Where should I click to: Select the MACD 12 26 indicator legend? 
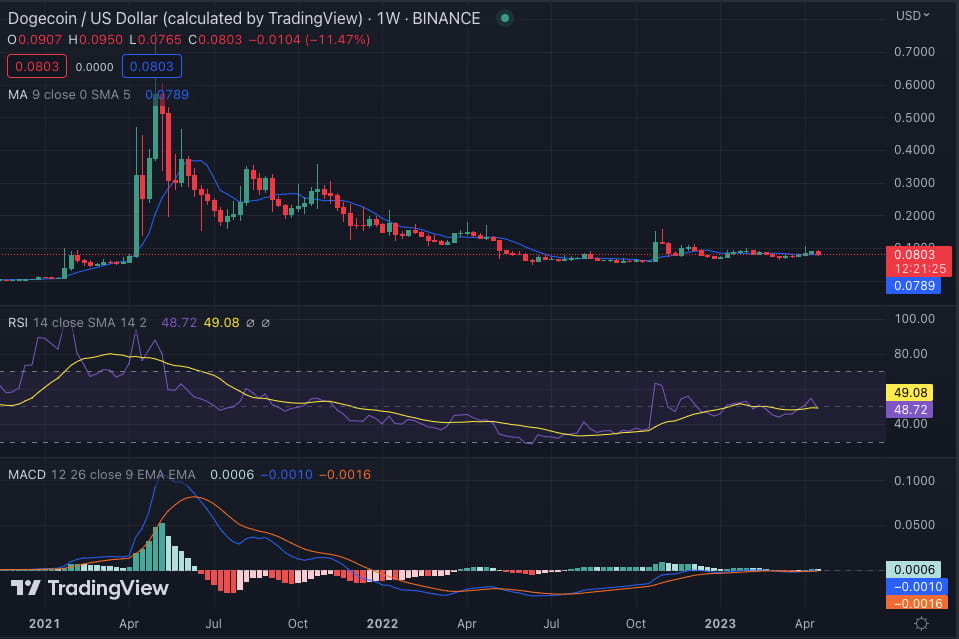tap(102, 475)
